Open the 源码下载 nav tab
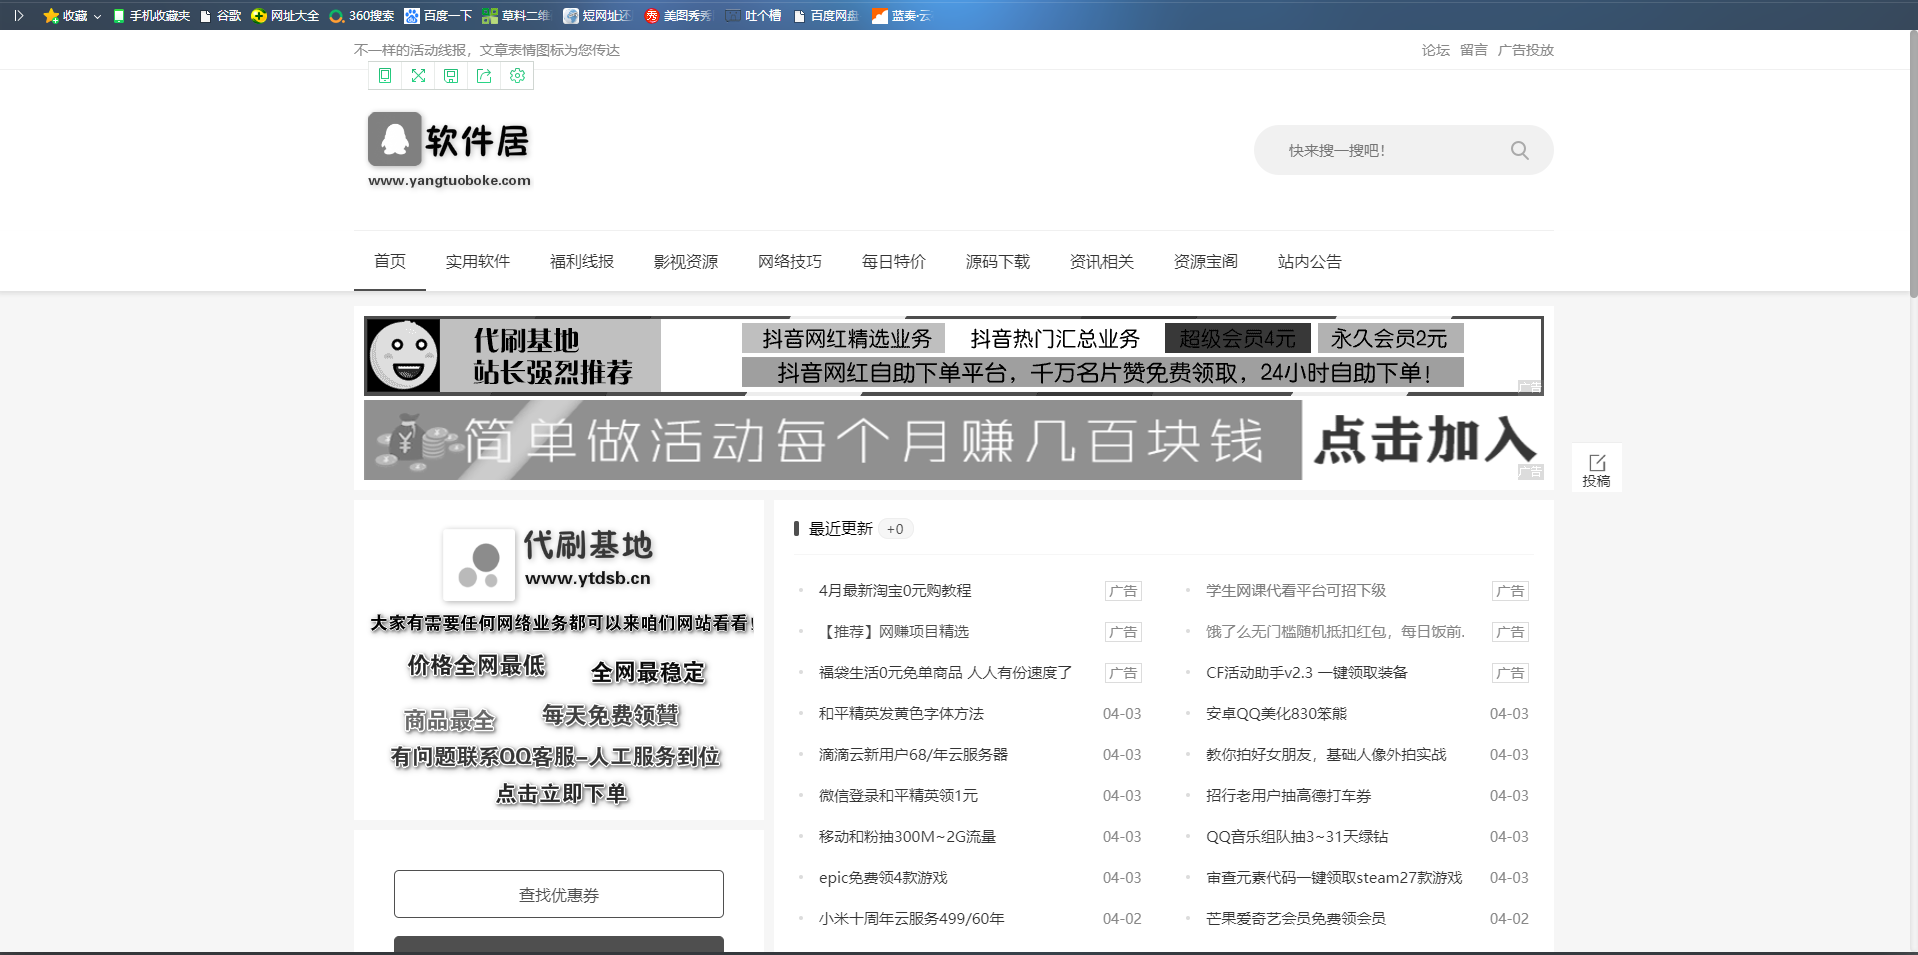Viewport: 1918px width, 955px height. 998,262
